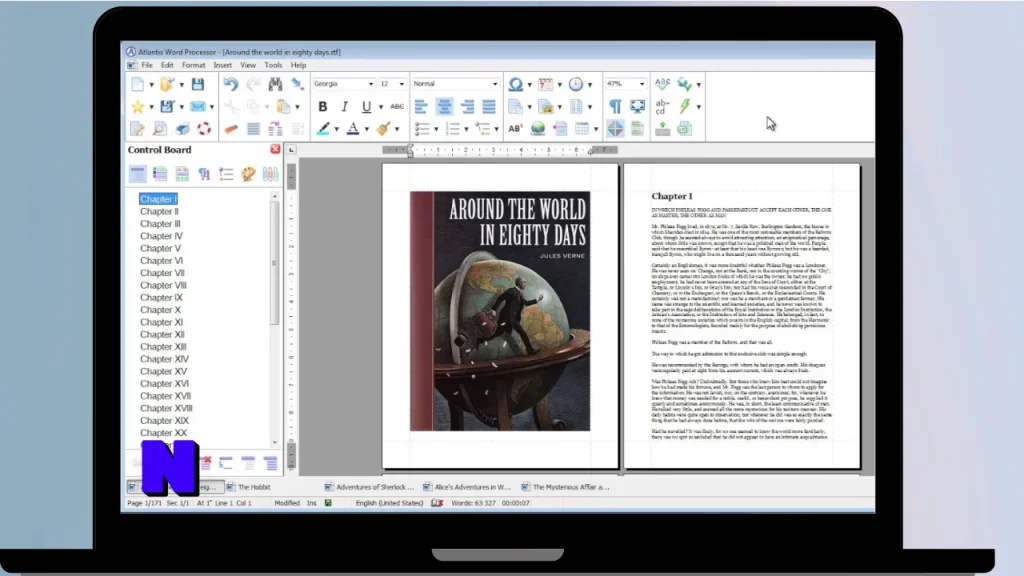Image resolution: width=1024 pixels, height=576 pixels.
Task: Open the Tools menu
Action: click(x=273, y=65)
